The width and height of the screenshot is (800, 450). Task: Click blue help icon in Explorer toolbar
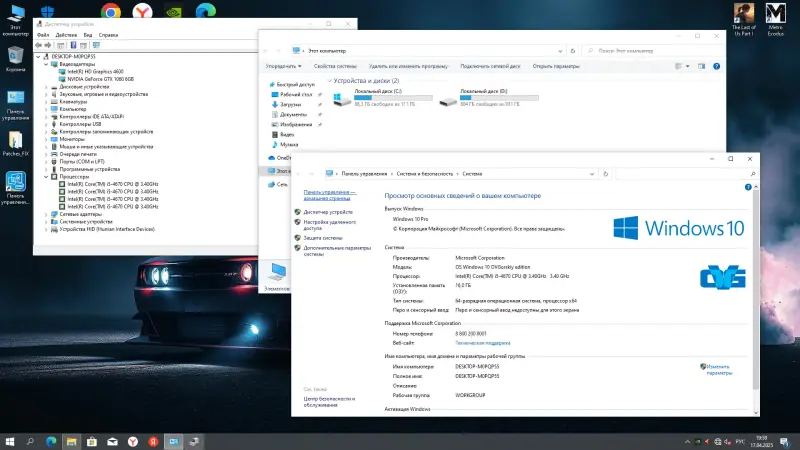pos(716,66)
